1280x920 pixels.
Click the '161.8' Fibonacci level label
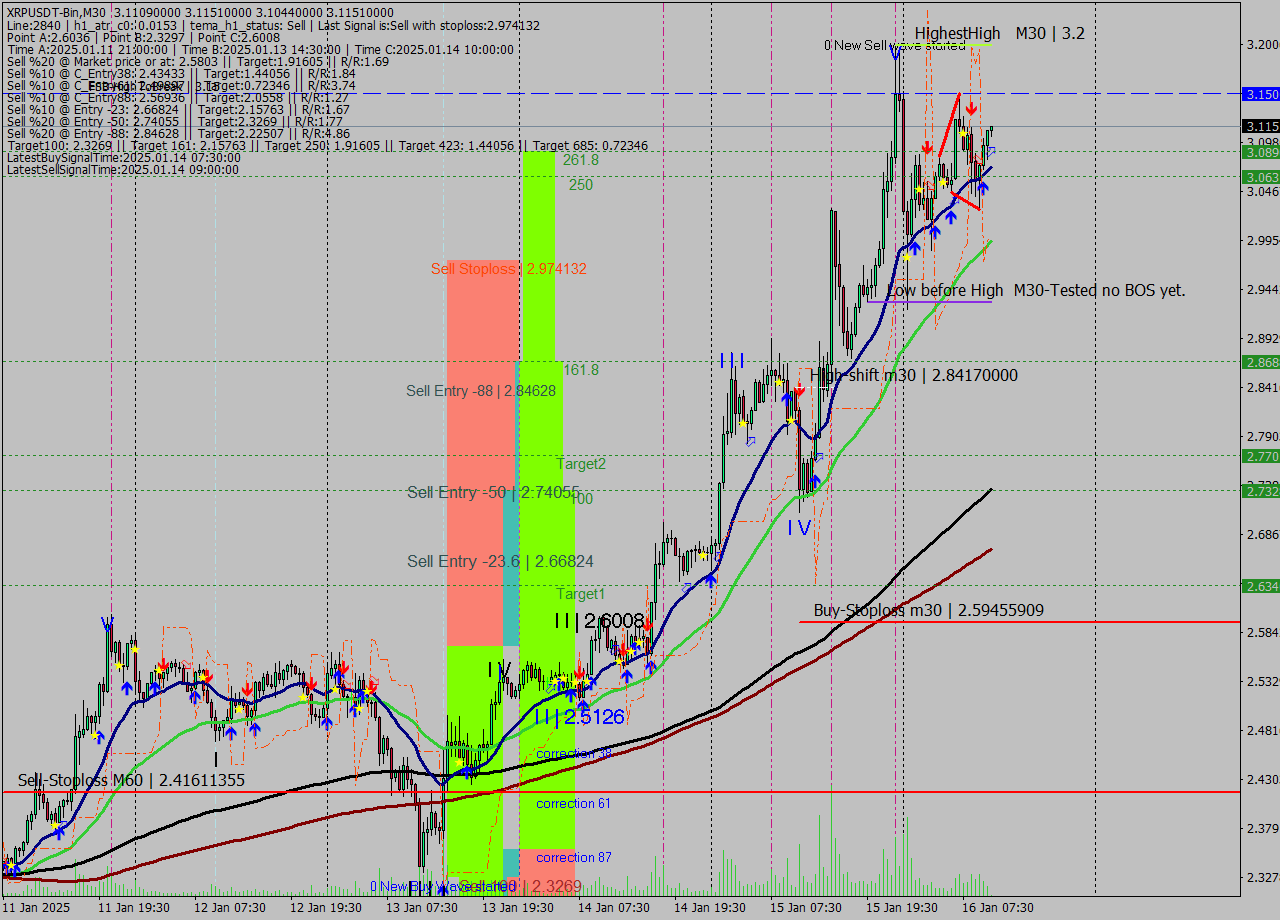click(580, 370)
